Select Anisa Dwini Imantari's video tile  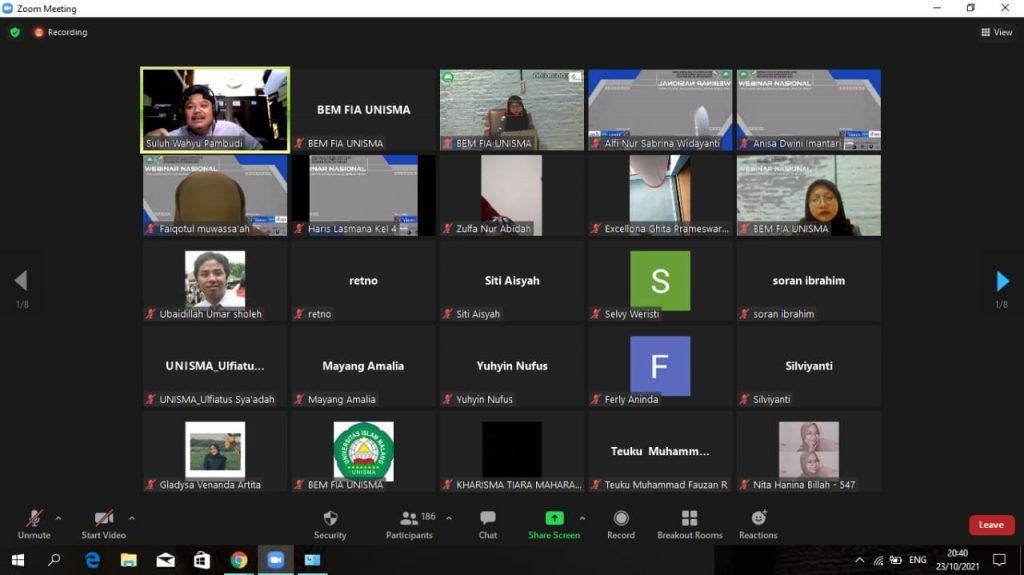click(x=808, y=110)
